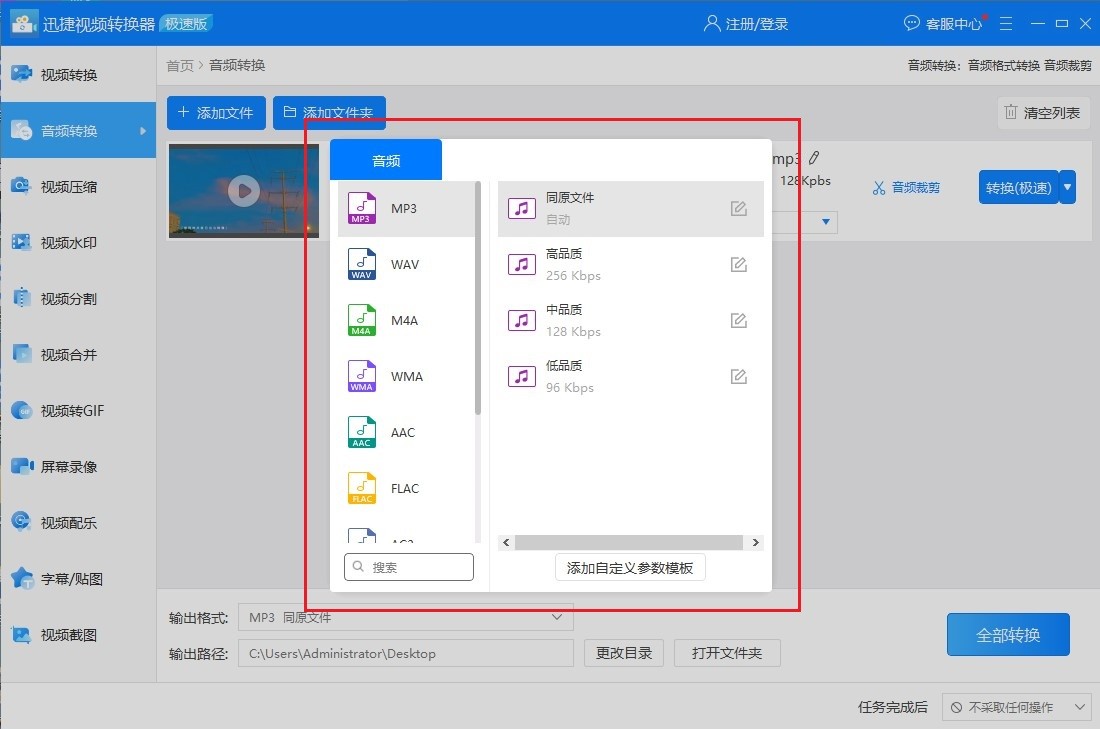Click 清空列表 button
Image resolution: width=1100 pixels, height=729 pixels.
tap(1043, 113)
